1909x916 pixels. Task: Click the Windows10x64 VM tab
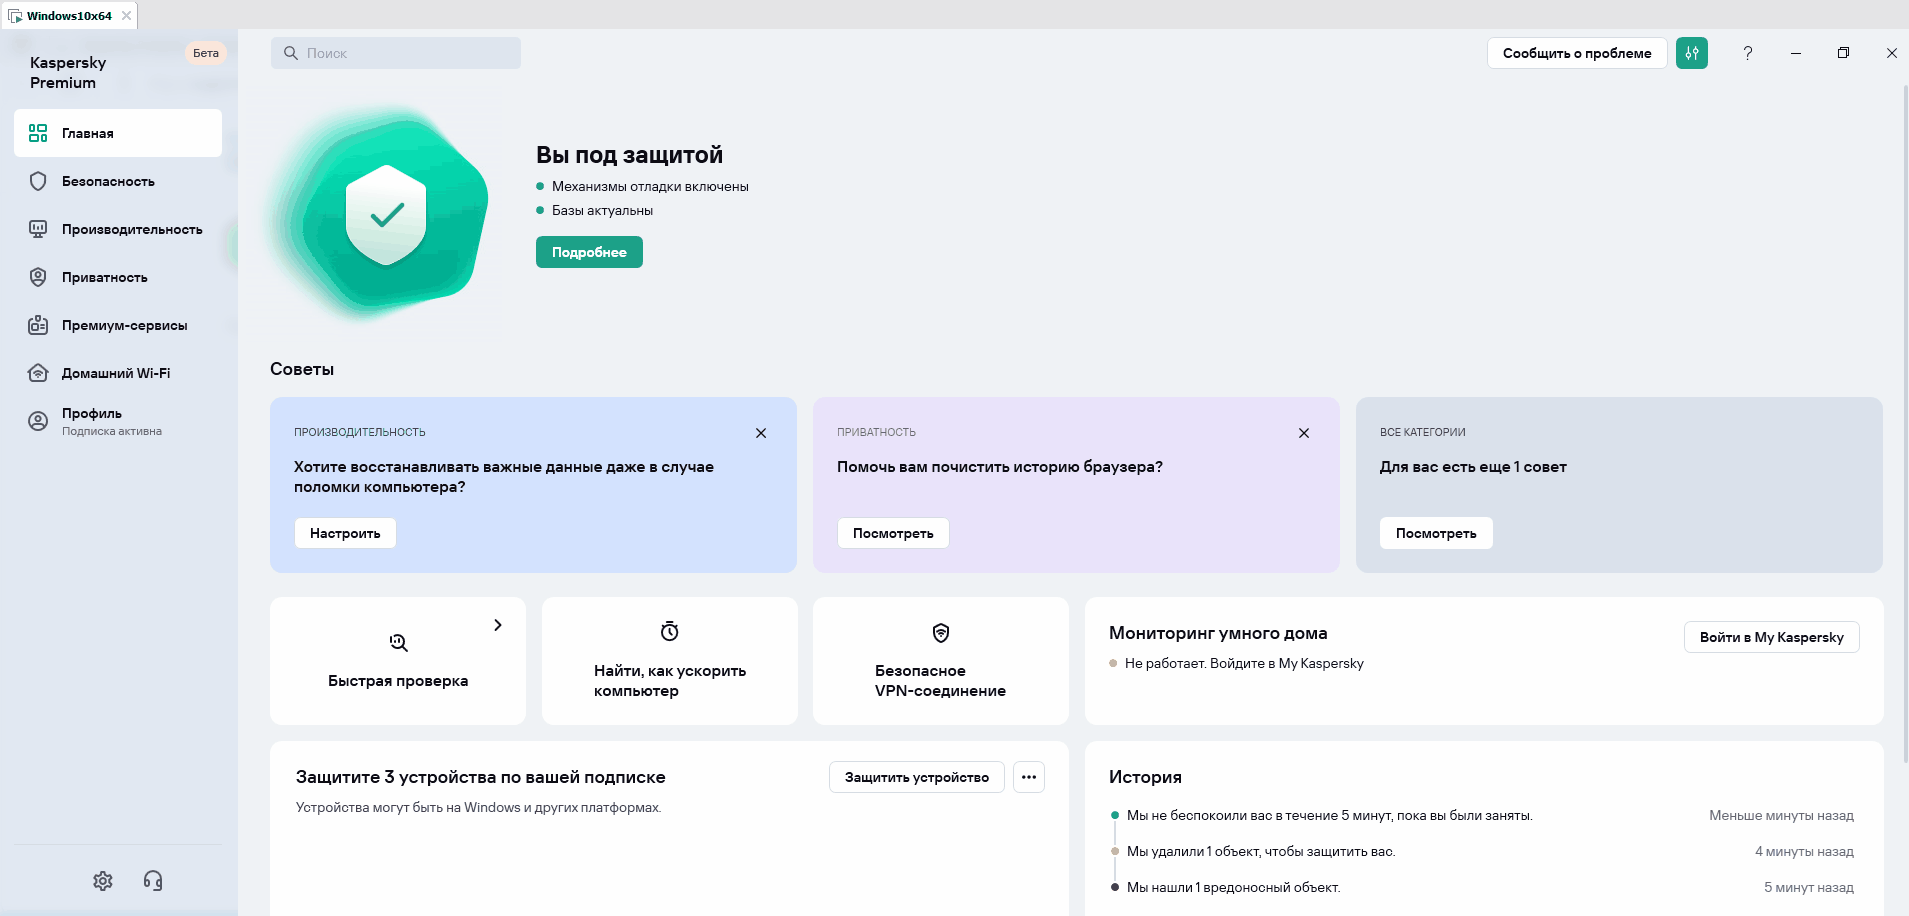[x=69, y=16]
